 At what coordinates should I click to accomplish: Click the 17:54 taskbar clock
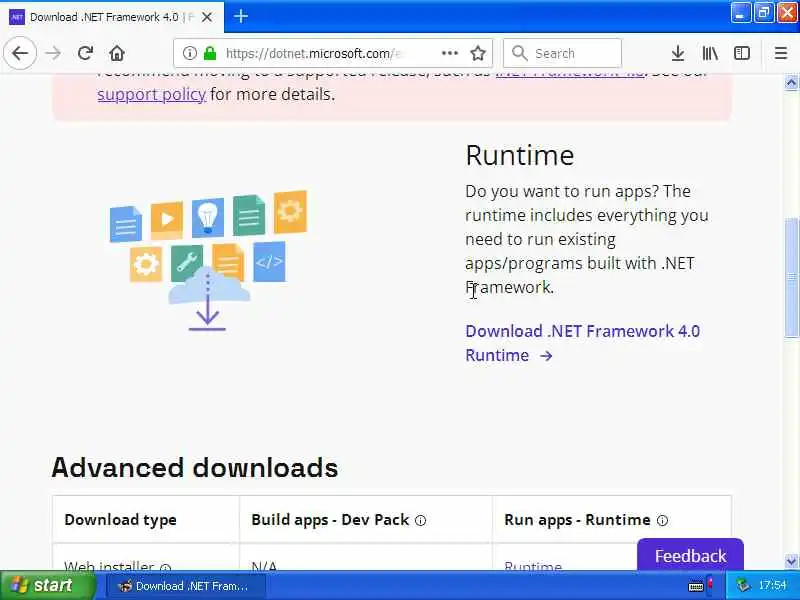click(772, 585)
